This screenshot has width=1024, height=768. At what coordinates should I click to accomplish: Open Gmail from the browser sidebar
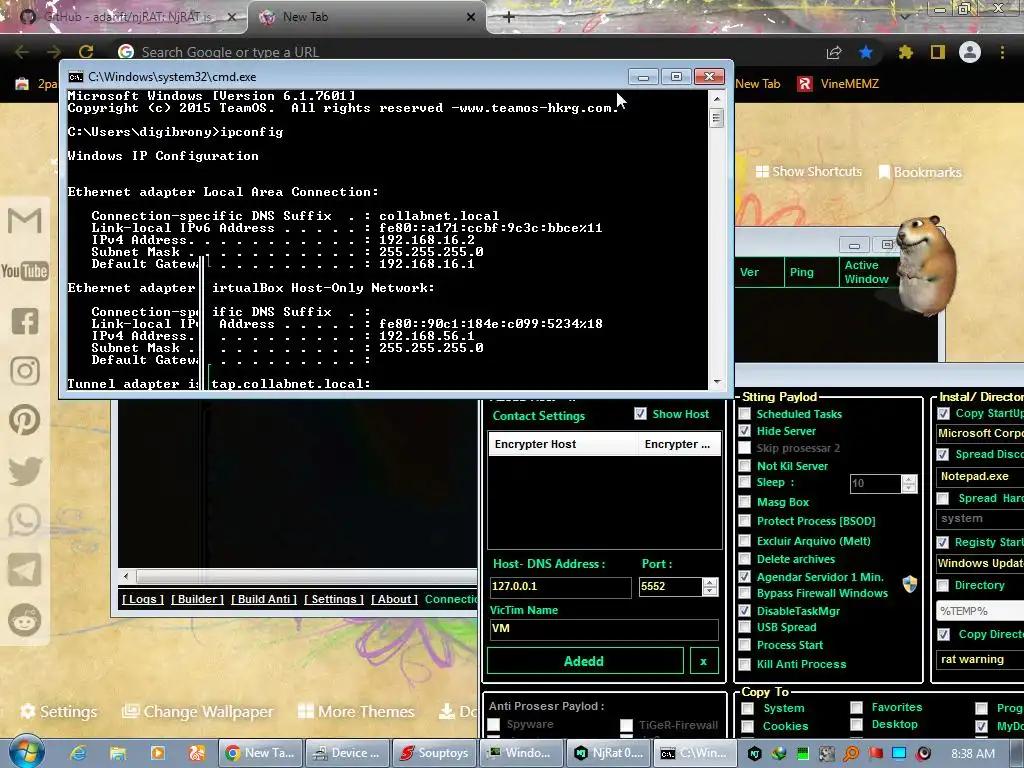tap(25, 220)
